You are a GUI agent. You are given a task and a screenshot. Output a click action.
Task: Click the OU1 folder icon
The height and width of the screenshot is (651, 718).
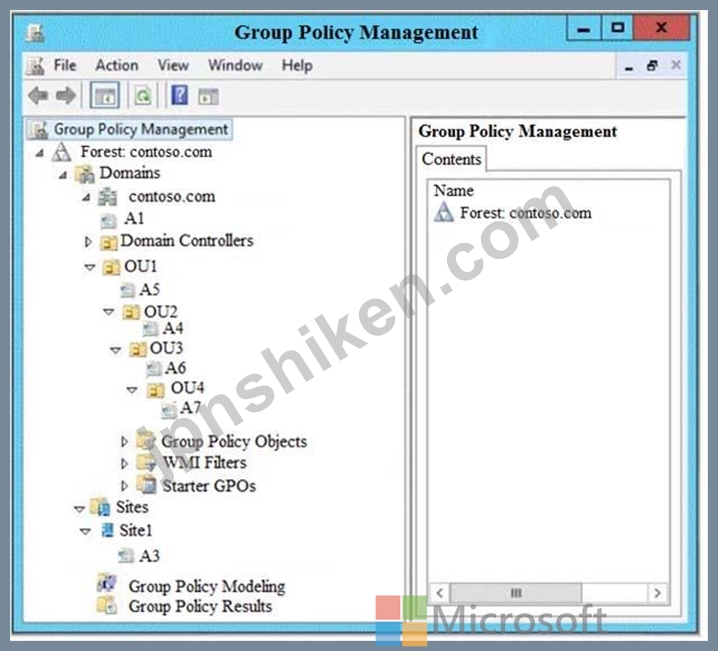coord(111,267)
